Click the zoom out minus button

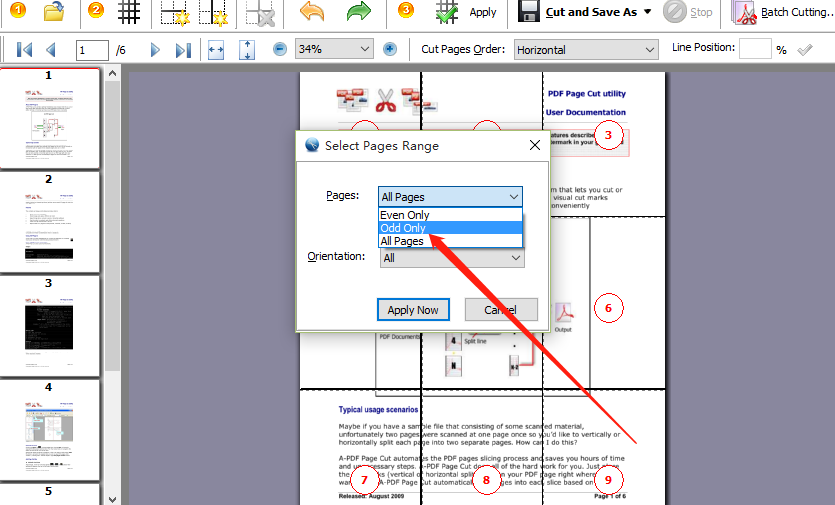(x=280, y=49)
